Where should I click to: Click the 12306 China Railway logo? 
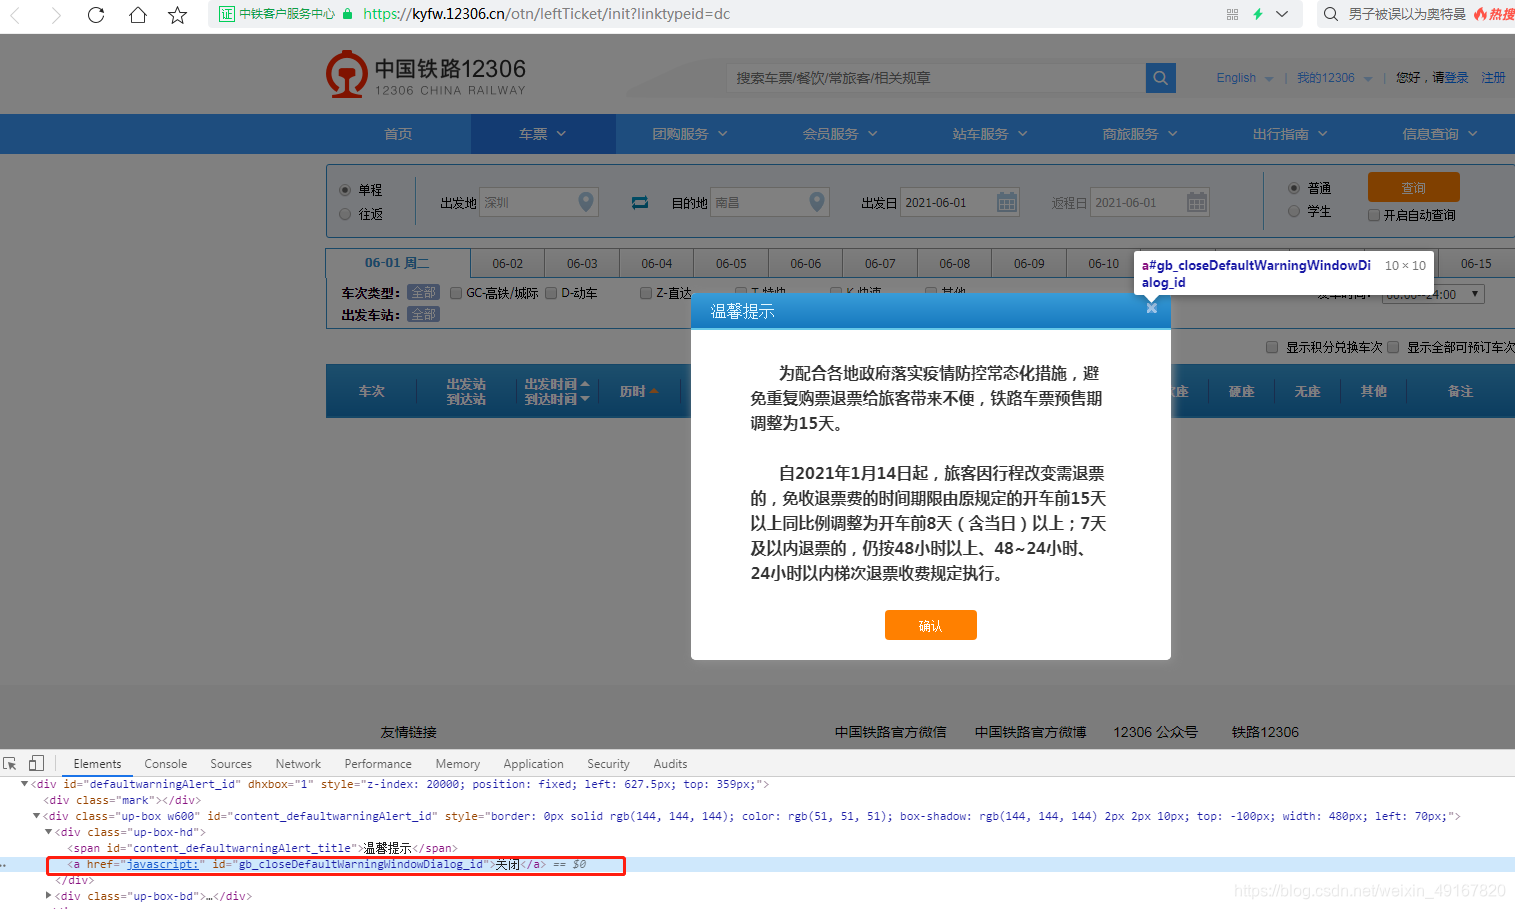[x=425, y=75]
